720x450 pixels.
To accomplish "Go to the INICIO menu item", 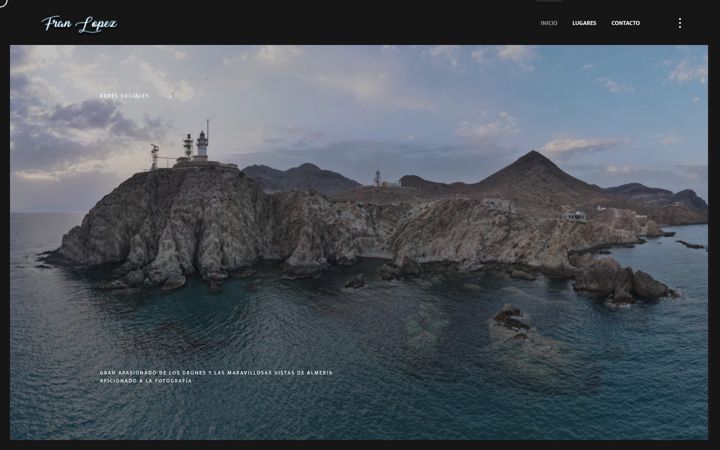I will [x=549, y=23].
